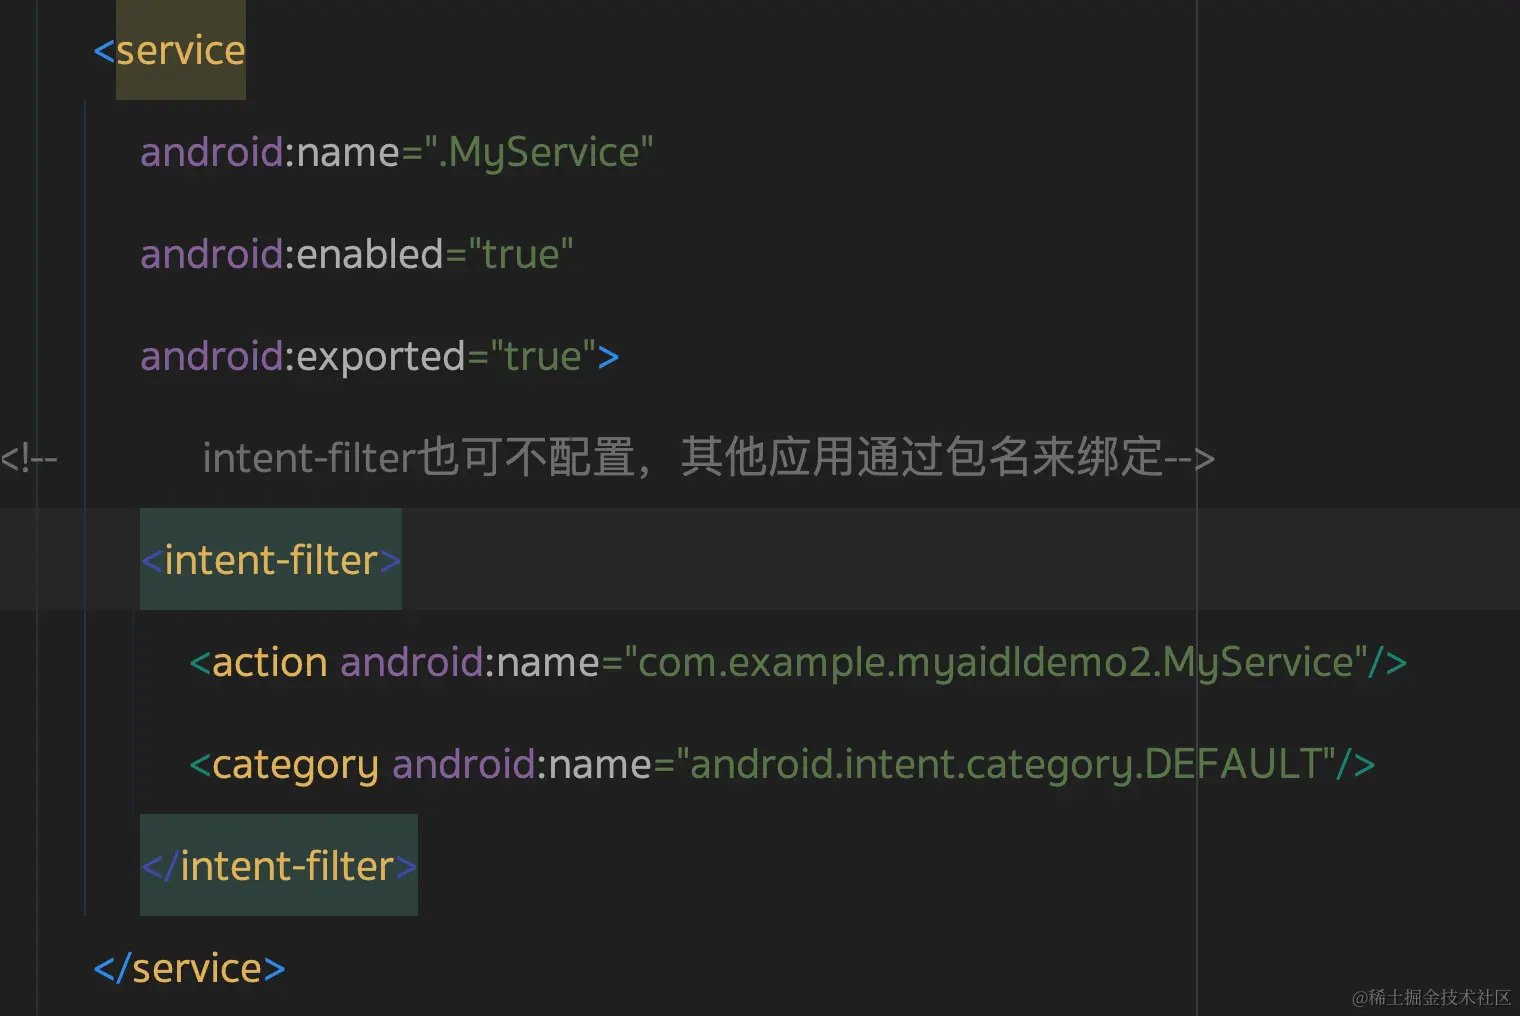Click the closing service tag
The image size is (1520, 1016).
pos(190,968)
